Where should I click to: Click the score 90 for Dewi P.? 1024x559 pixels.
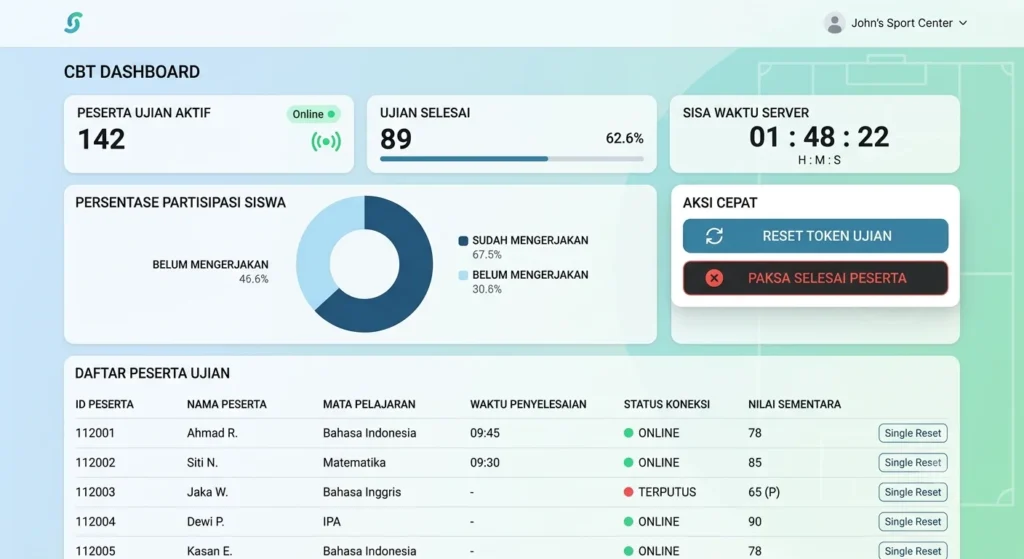[x=755, y=521]
